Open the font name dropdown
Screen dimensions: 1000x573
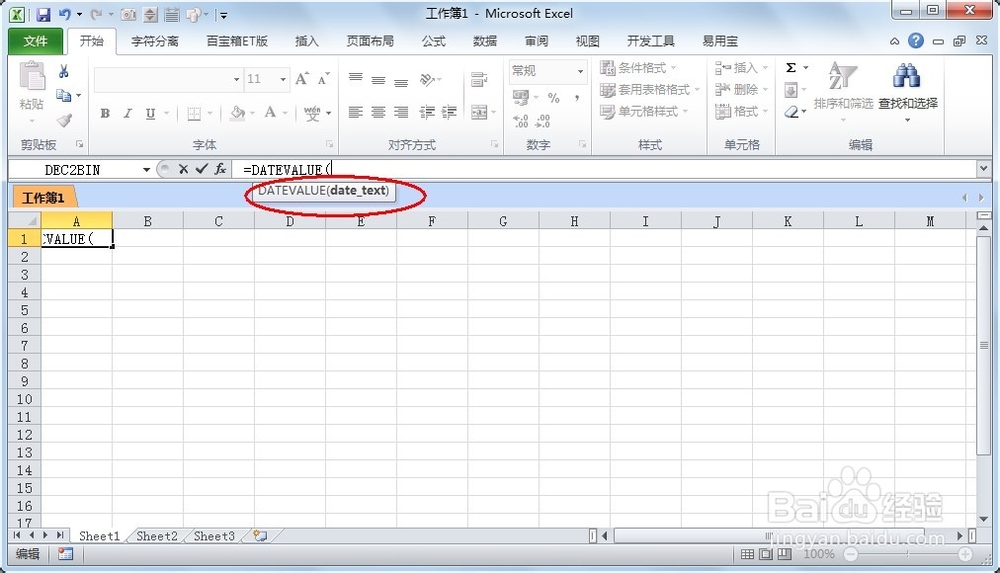[237, 79]
